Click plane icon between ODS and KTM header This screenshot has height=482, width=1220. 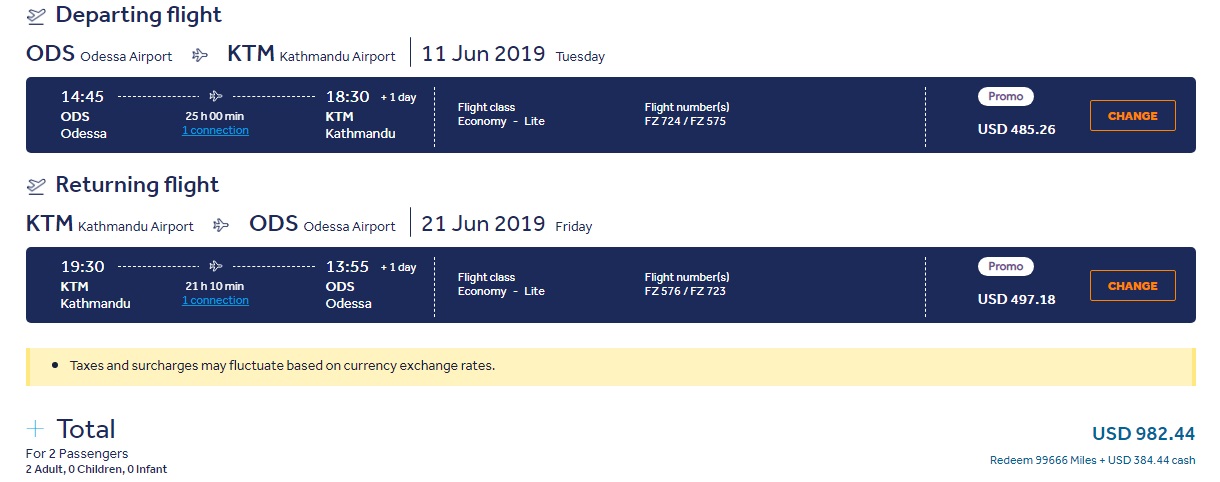pyautogui.click(x=200, y=55)
